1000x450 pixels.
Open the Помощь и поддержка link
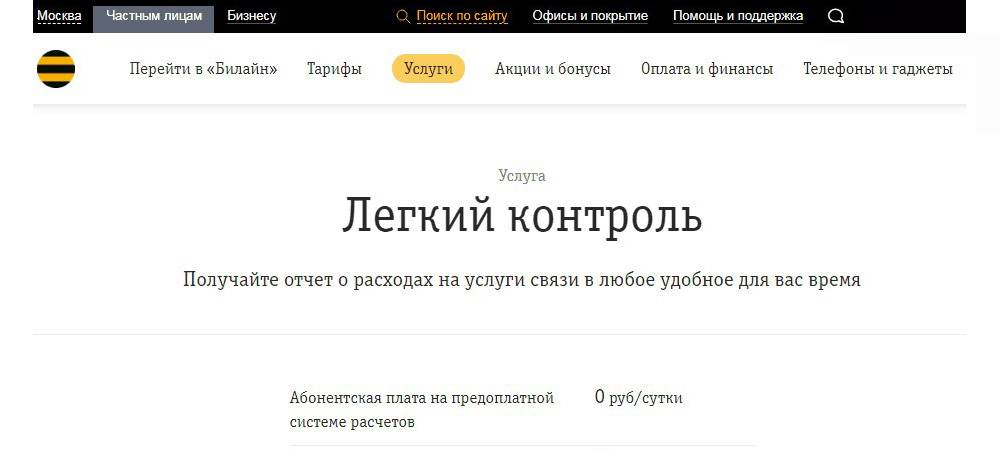pyautogui.click(x=738, y=16)
